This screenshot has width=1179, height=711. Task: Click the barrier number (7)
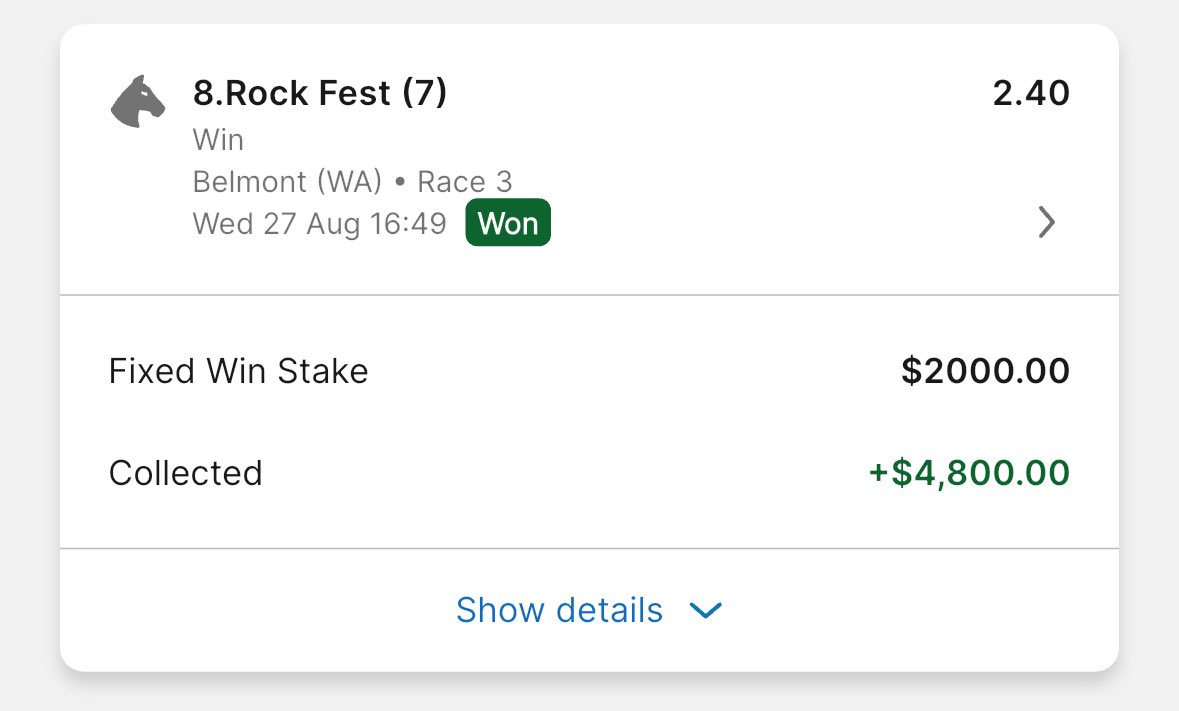tap(424, 93)
